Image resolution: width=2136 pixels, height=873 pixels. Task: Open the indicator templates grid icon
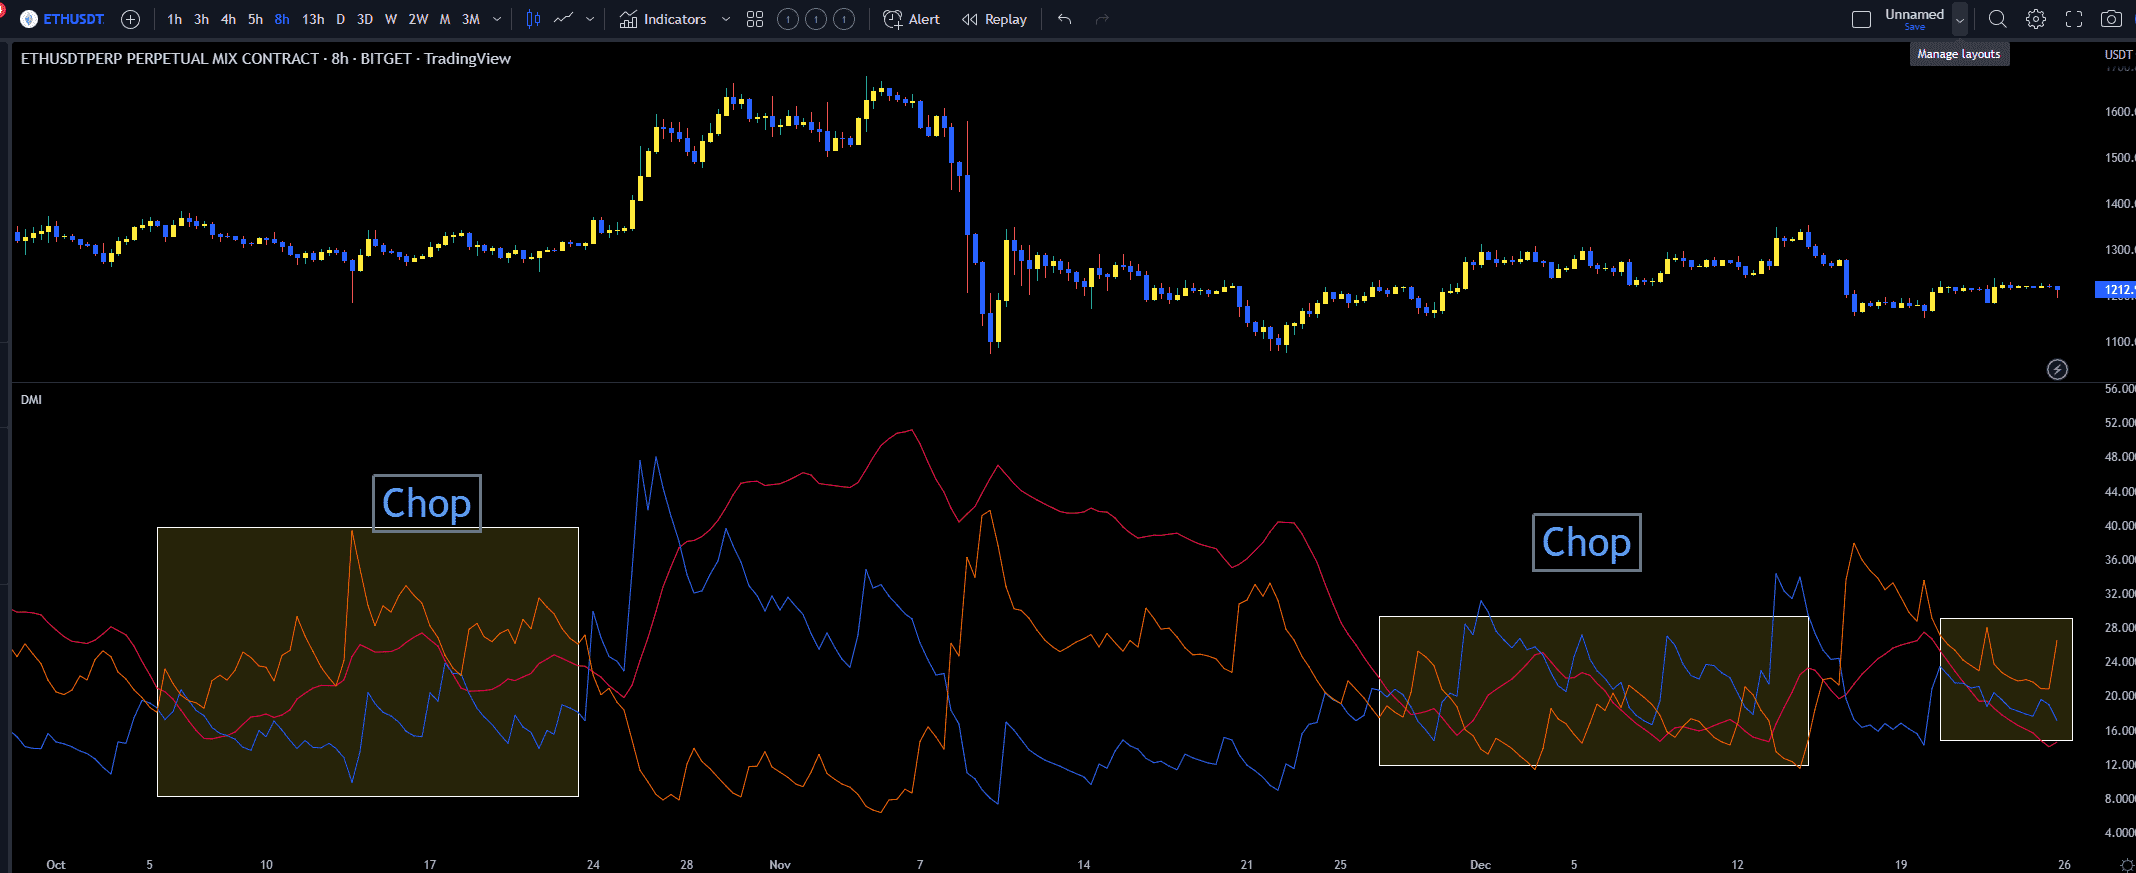[x=755, y=19]
